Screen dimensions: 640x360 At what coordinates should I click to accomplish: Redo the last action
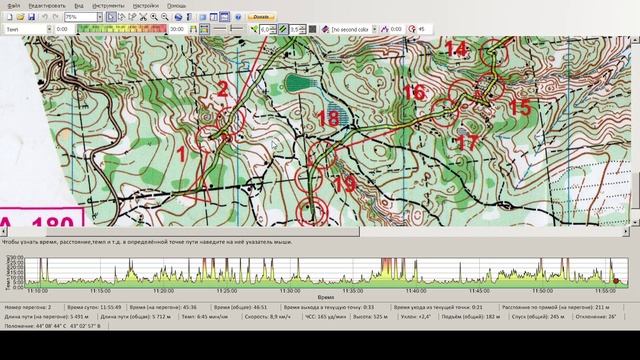[x=56, y=17]
